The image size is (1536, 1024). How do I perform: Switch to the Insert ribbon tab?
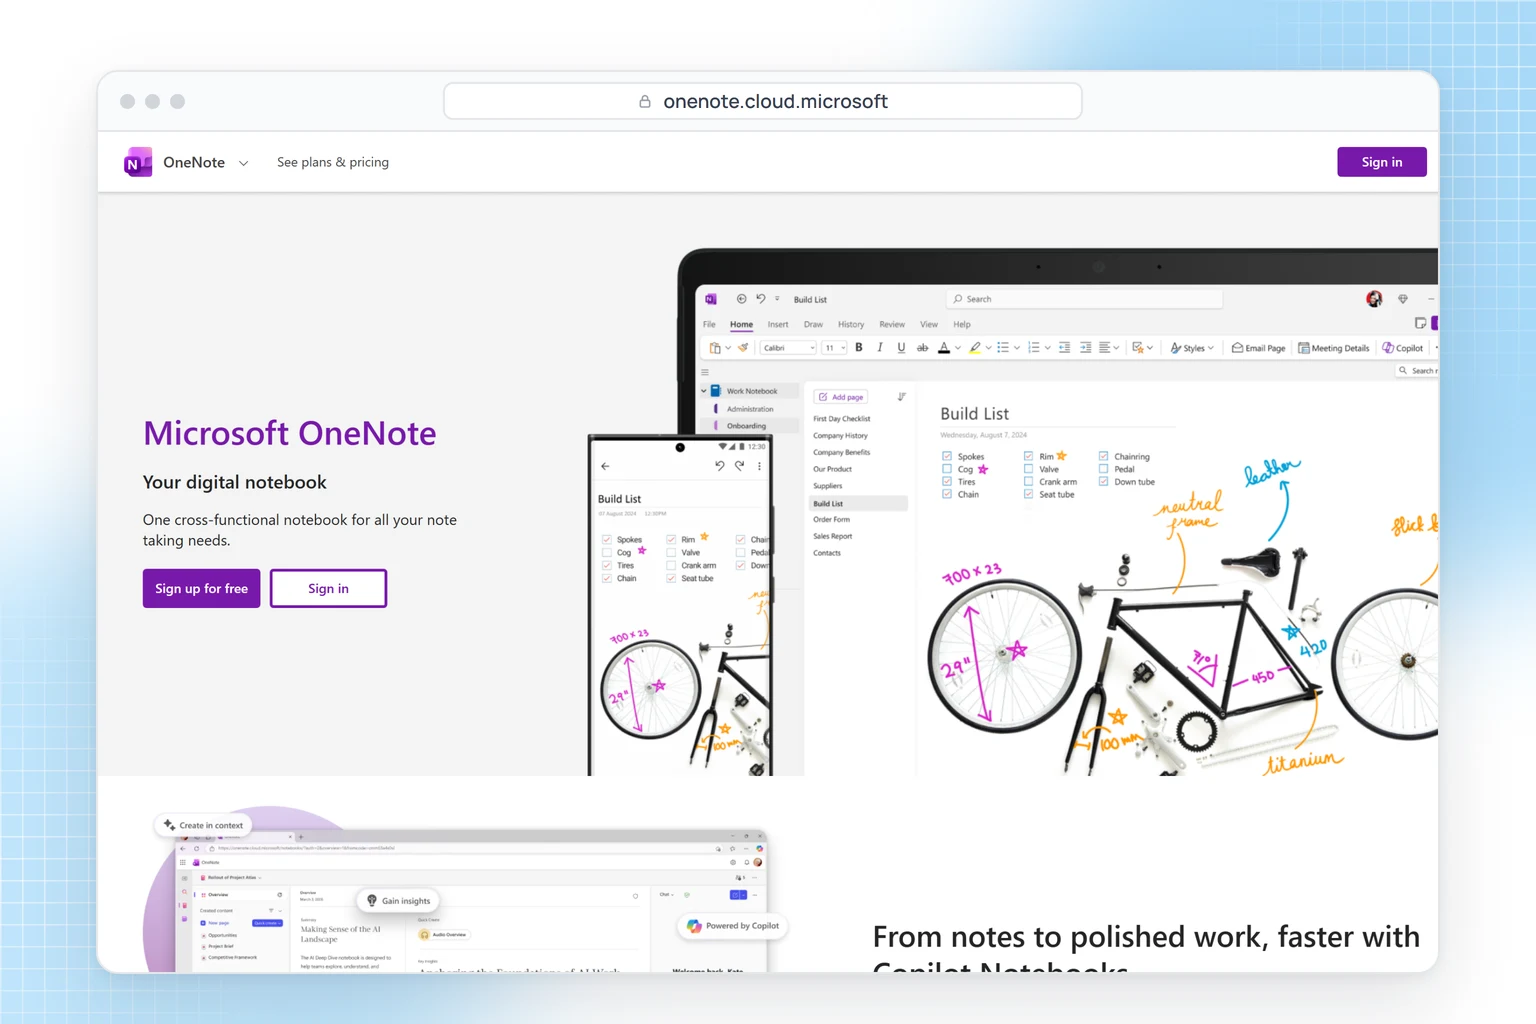coord(778,324)
